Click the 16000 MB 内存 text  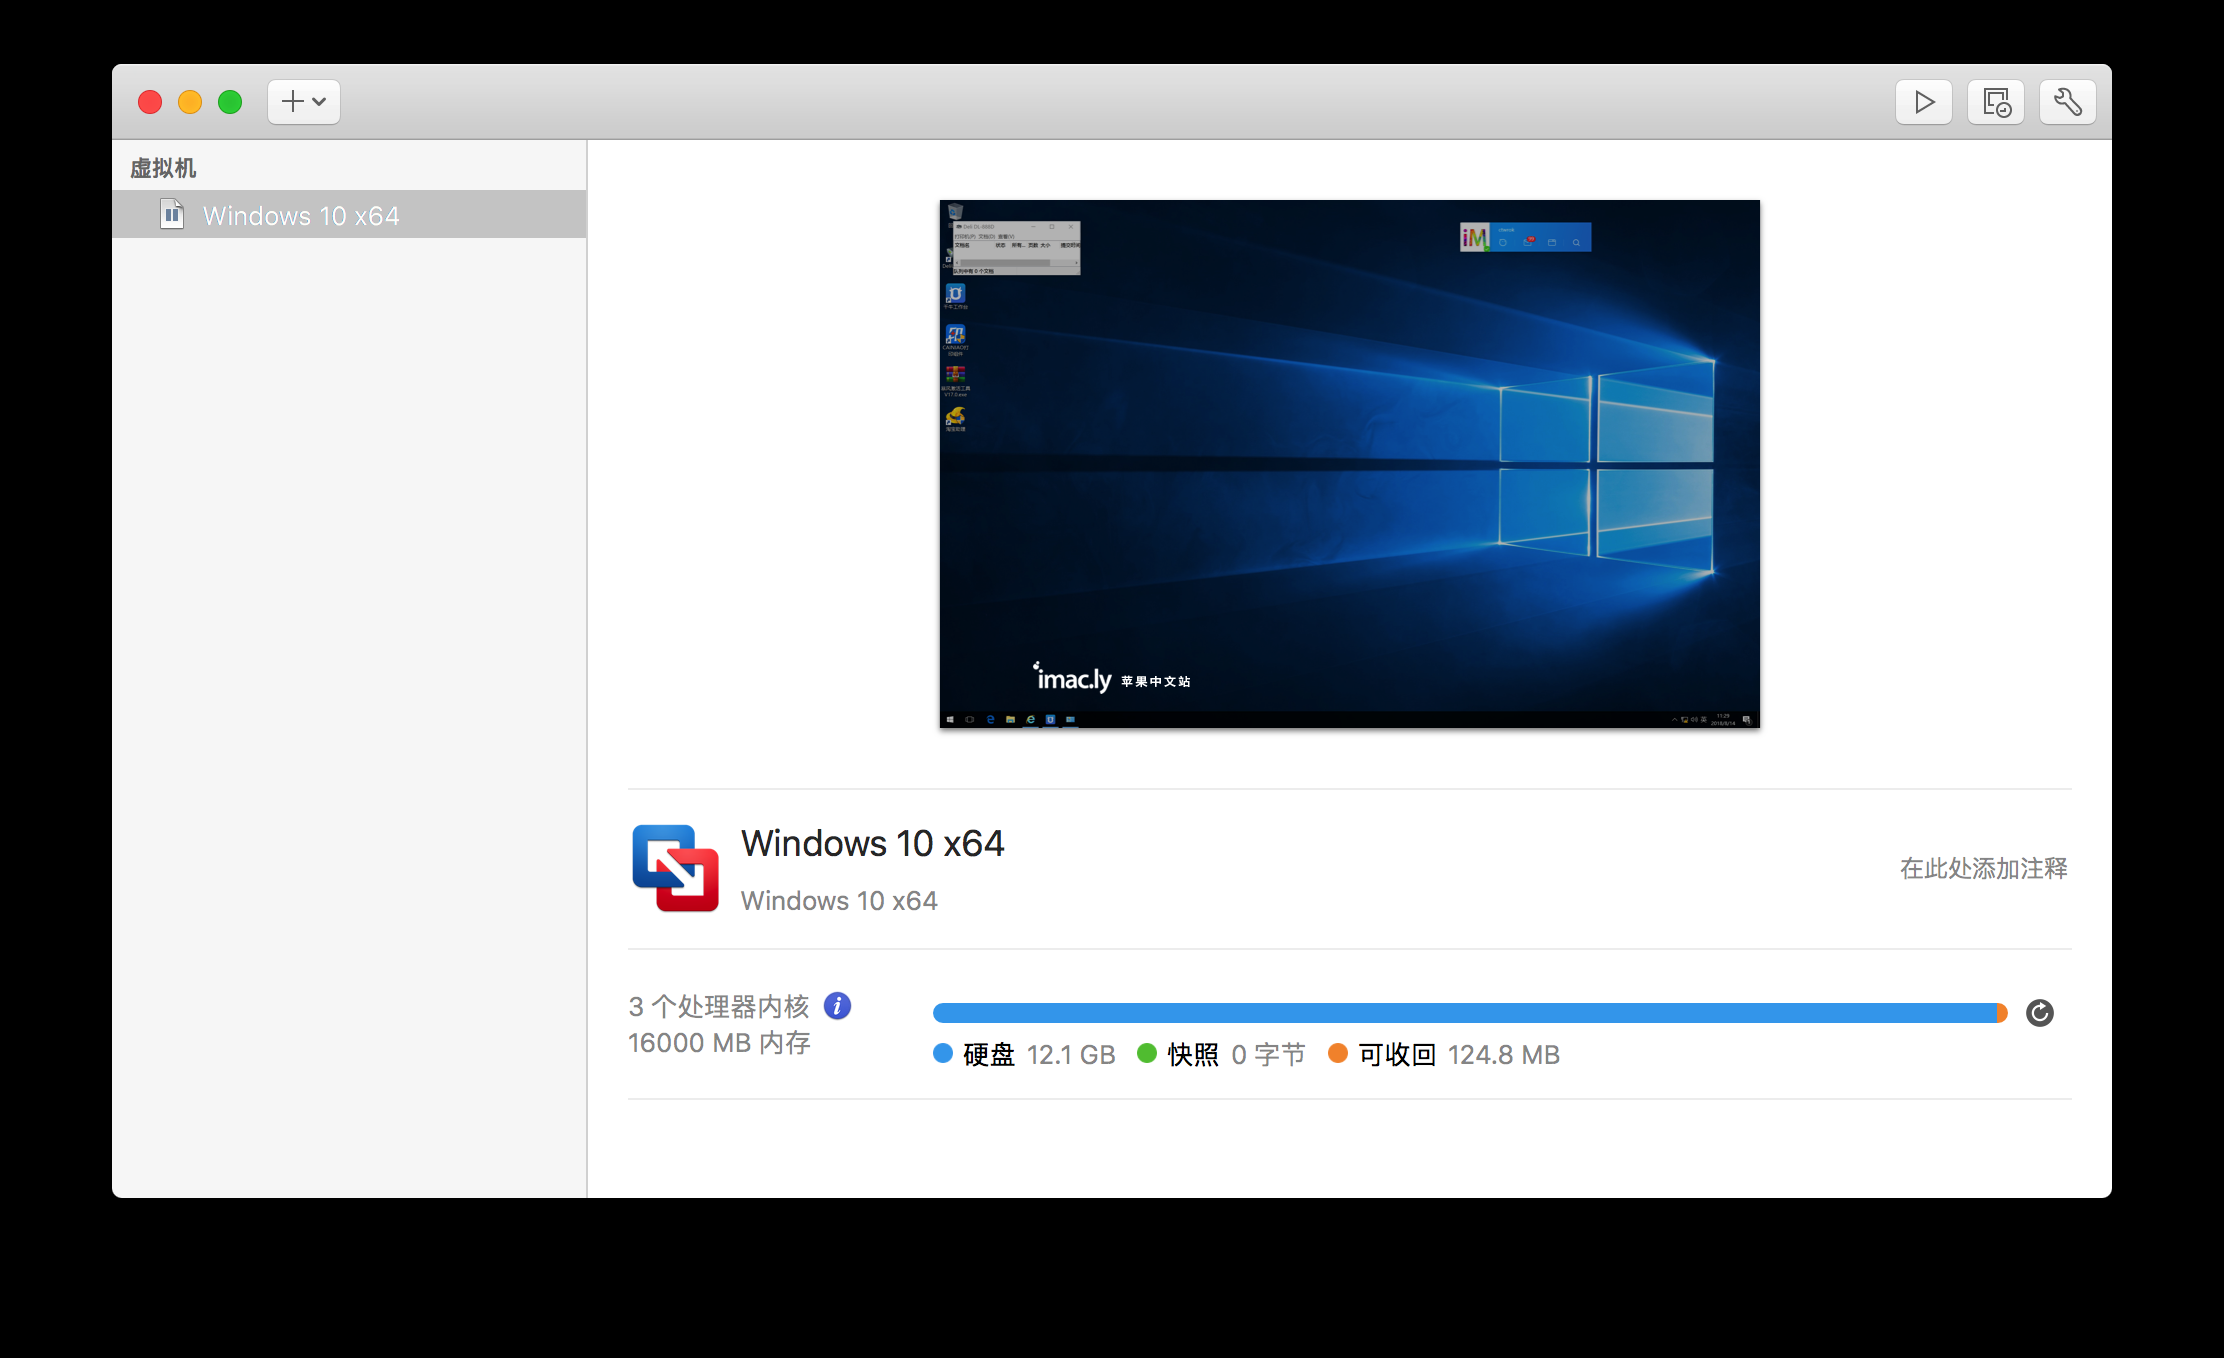(x=719, y=1043)
